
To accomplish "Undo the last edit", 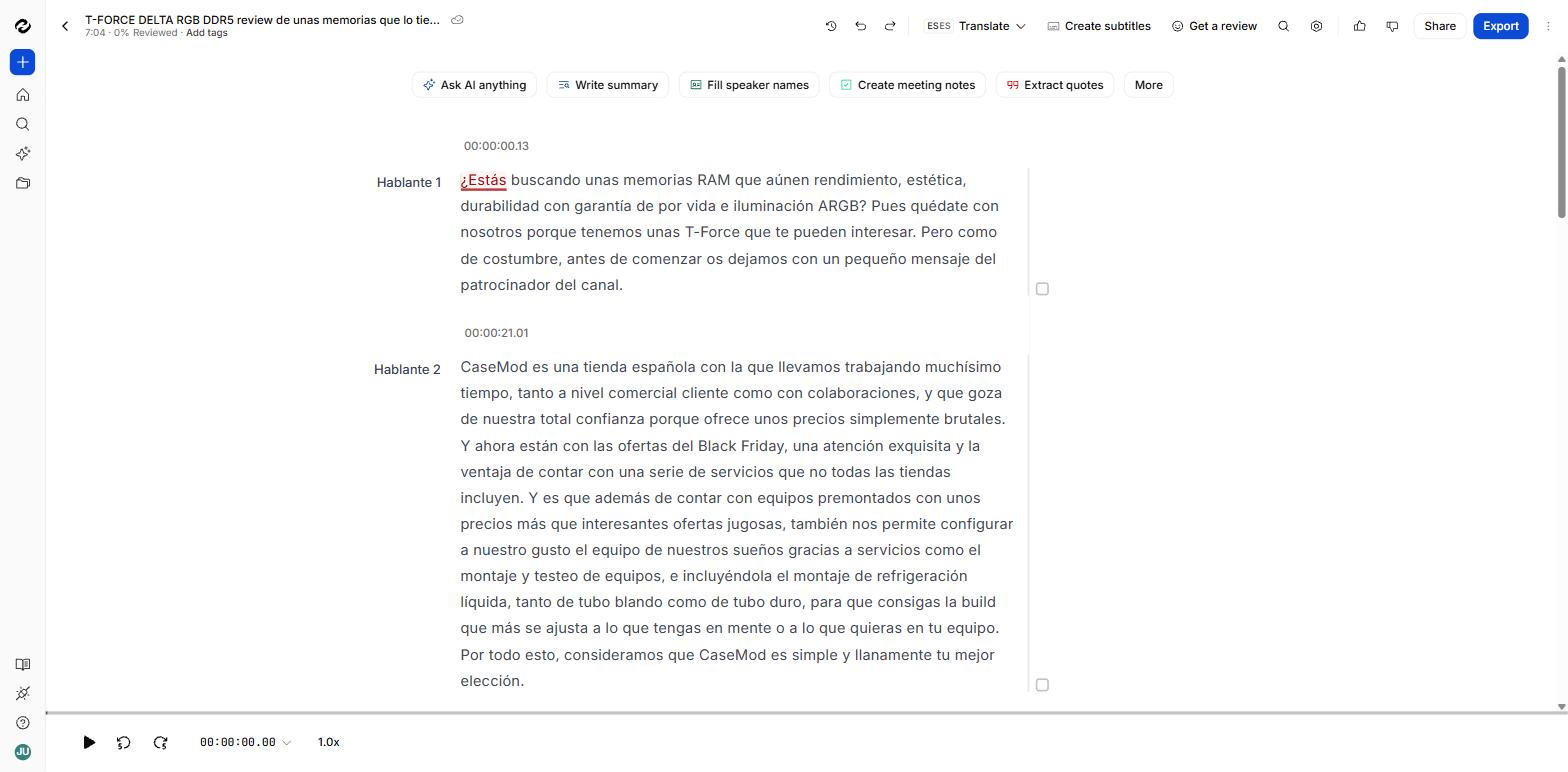I will tap(860, 26).
